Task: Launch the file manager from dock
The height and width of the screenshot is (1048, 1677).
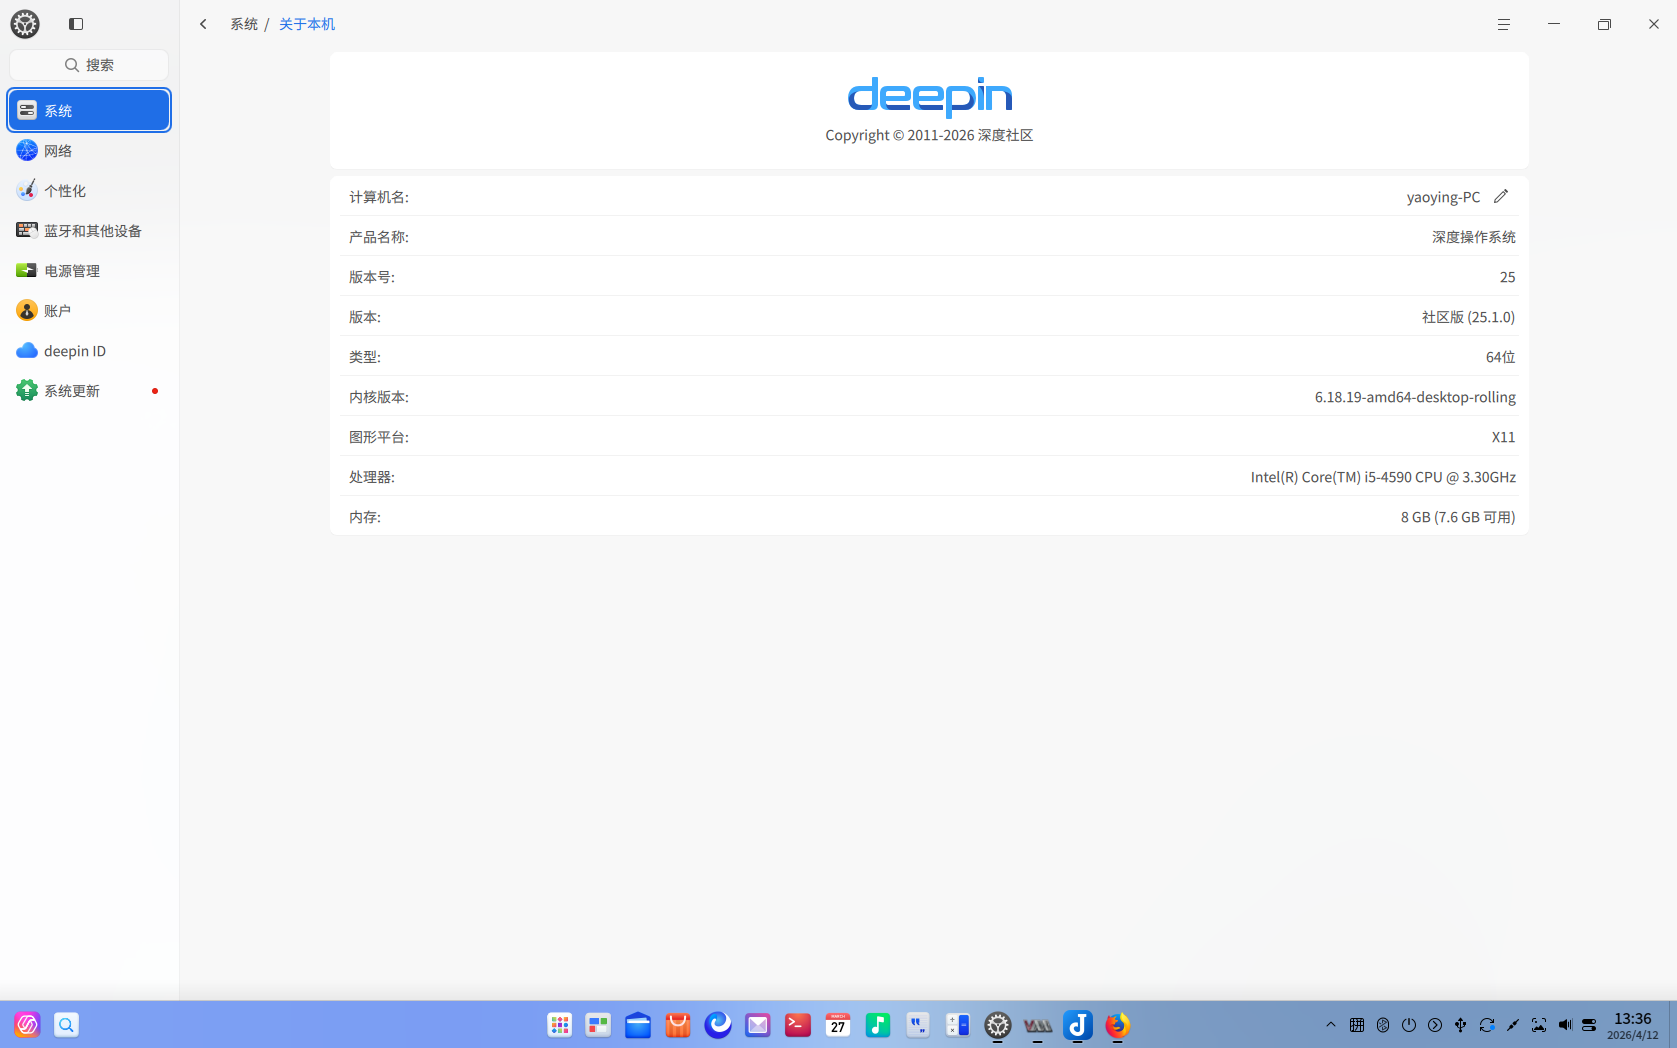Action: click(x=638, y=1025)
